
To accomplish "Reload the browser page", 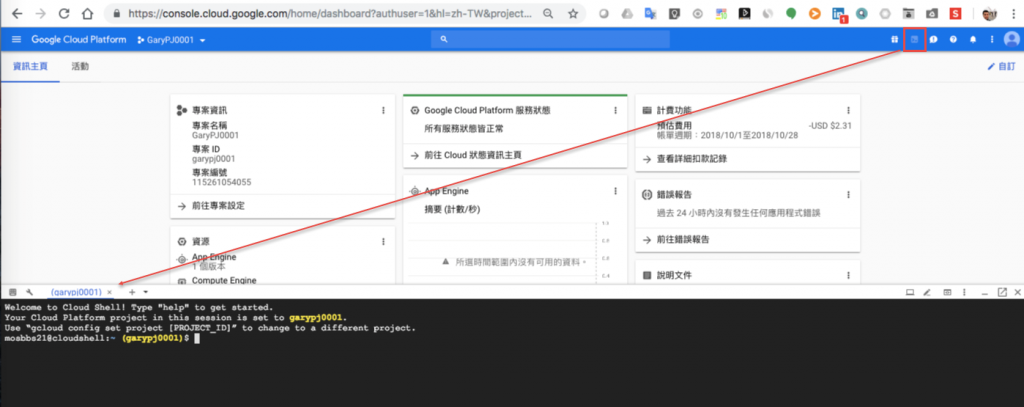I will coord(64,13).
